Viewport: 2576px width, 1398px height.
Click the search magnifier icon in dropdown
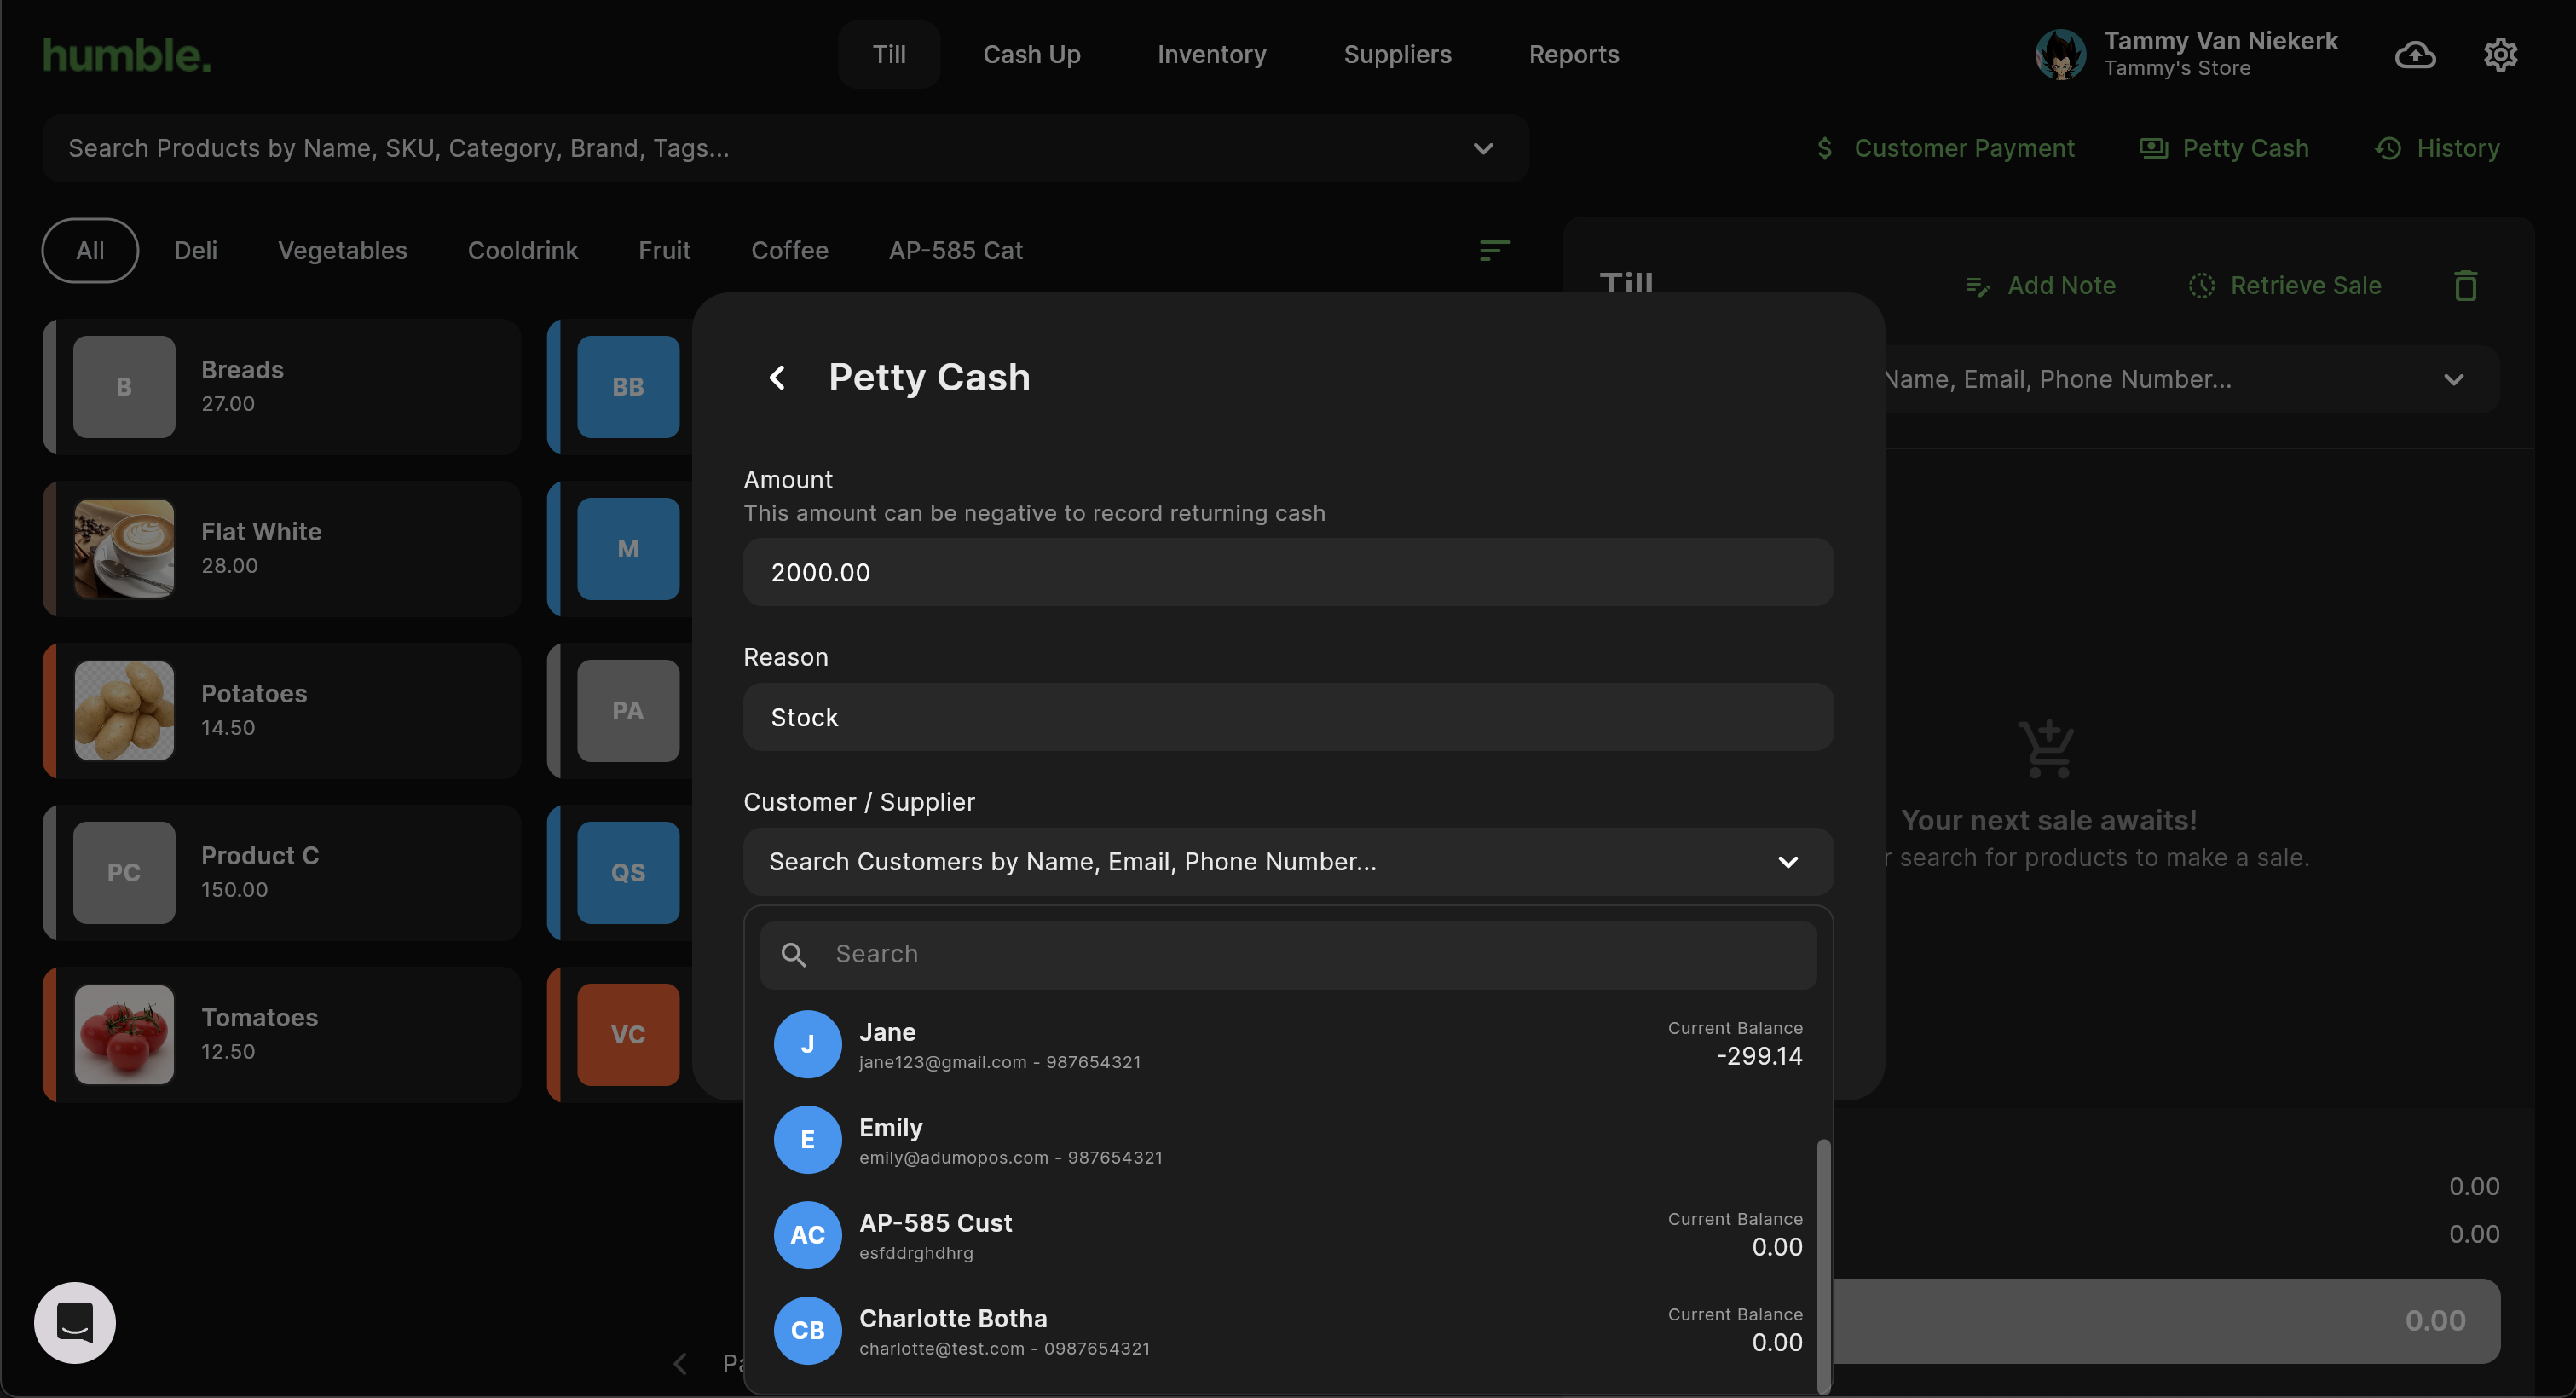point(794,954)
